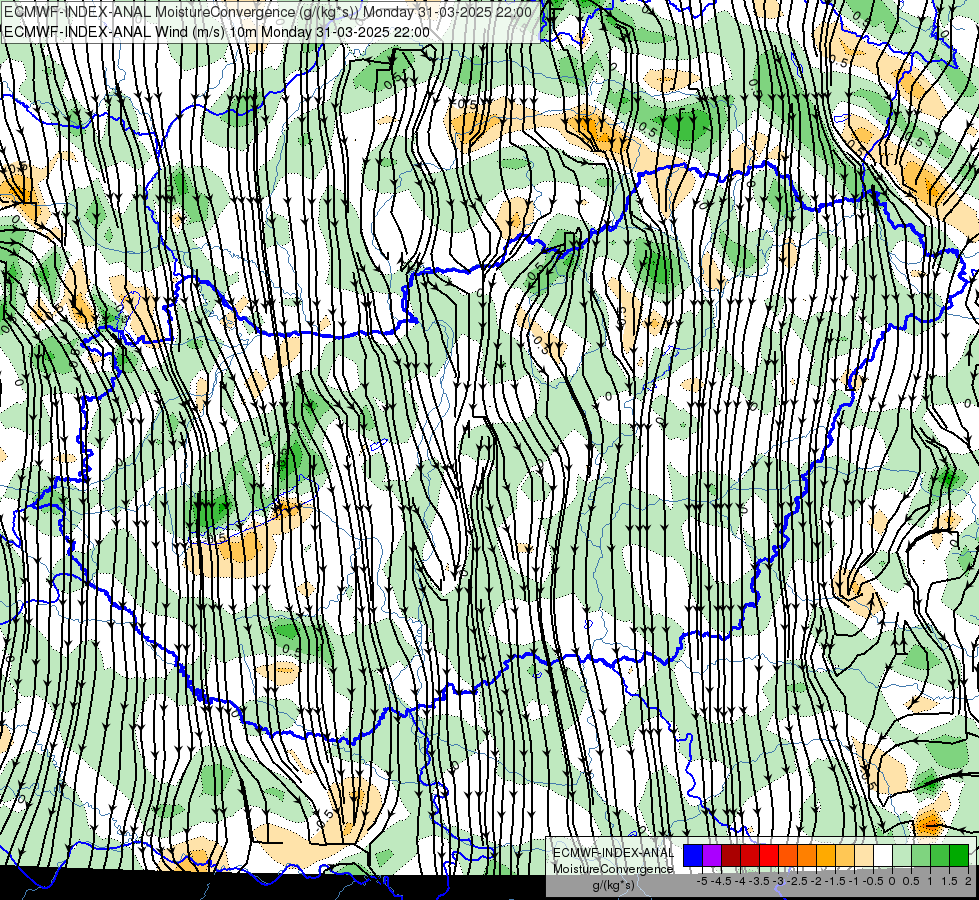979x900 pixels.
Task: Pick legend swatch between -3.5 and -3
Action: tap(769, 855)
